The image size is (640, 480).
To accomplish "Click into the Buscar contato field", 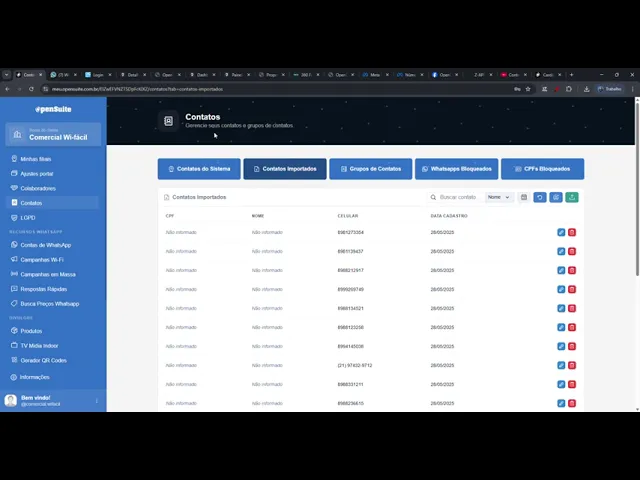I will point(460,197).
